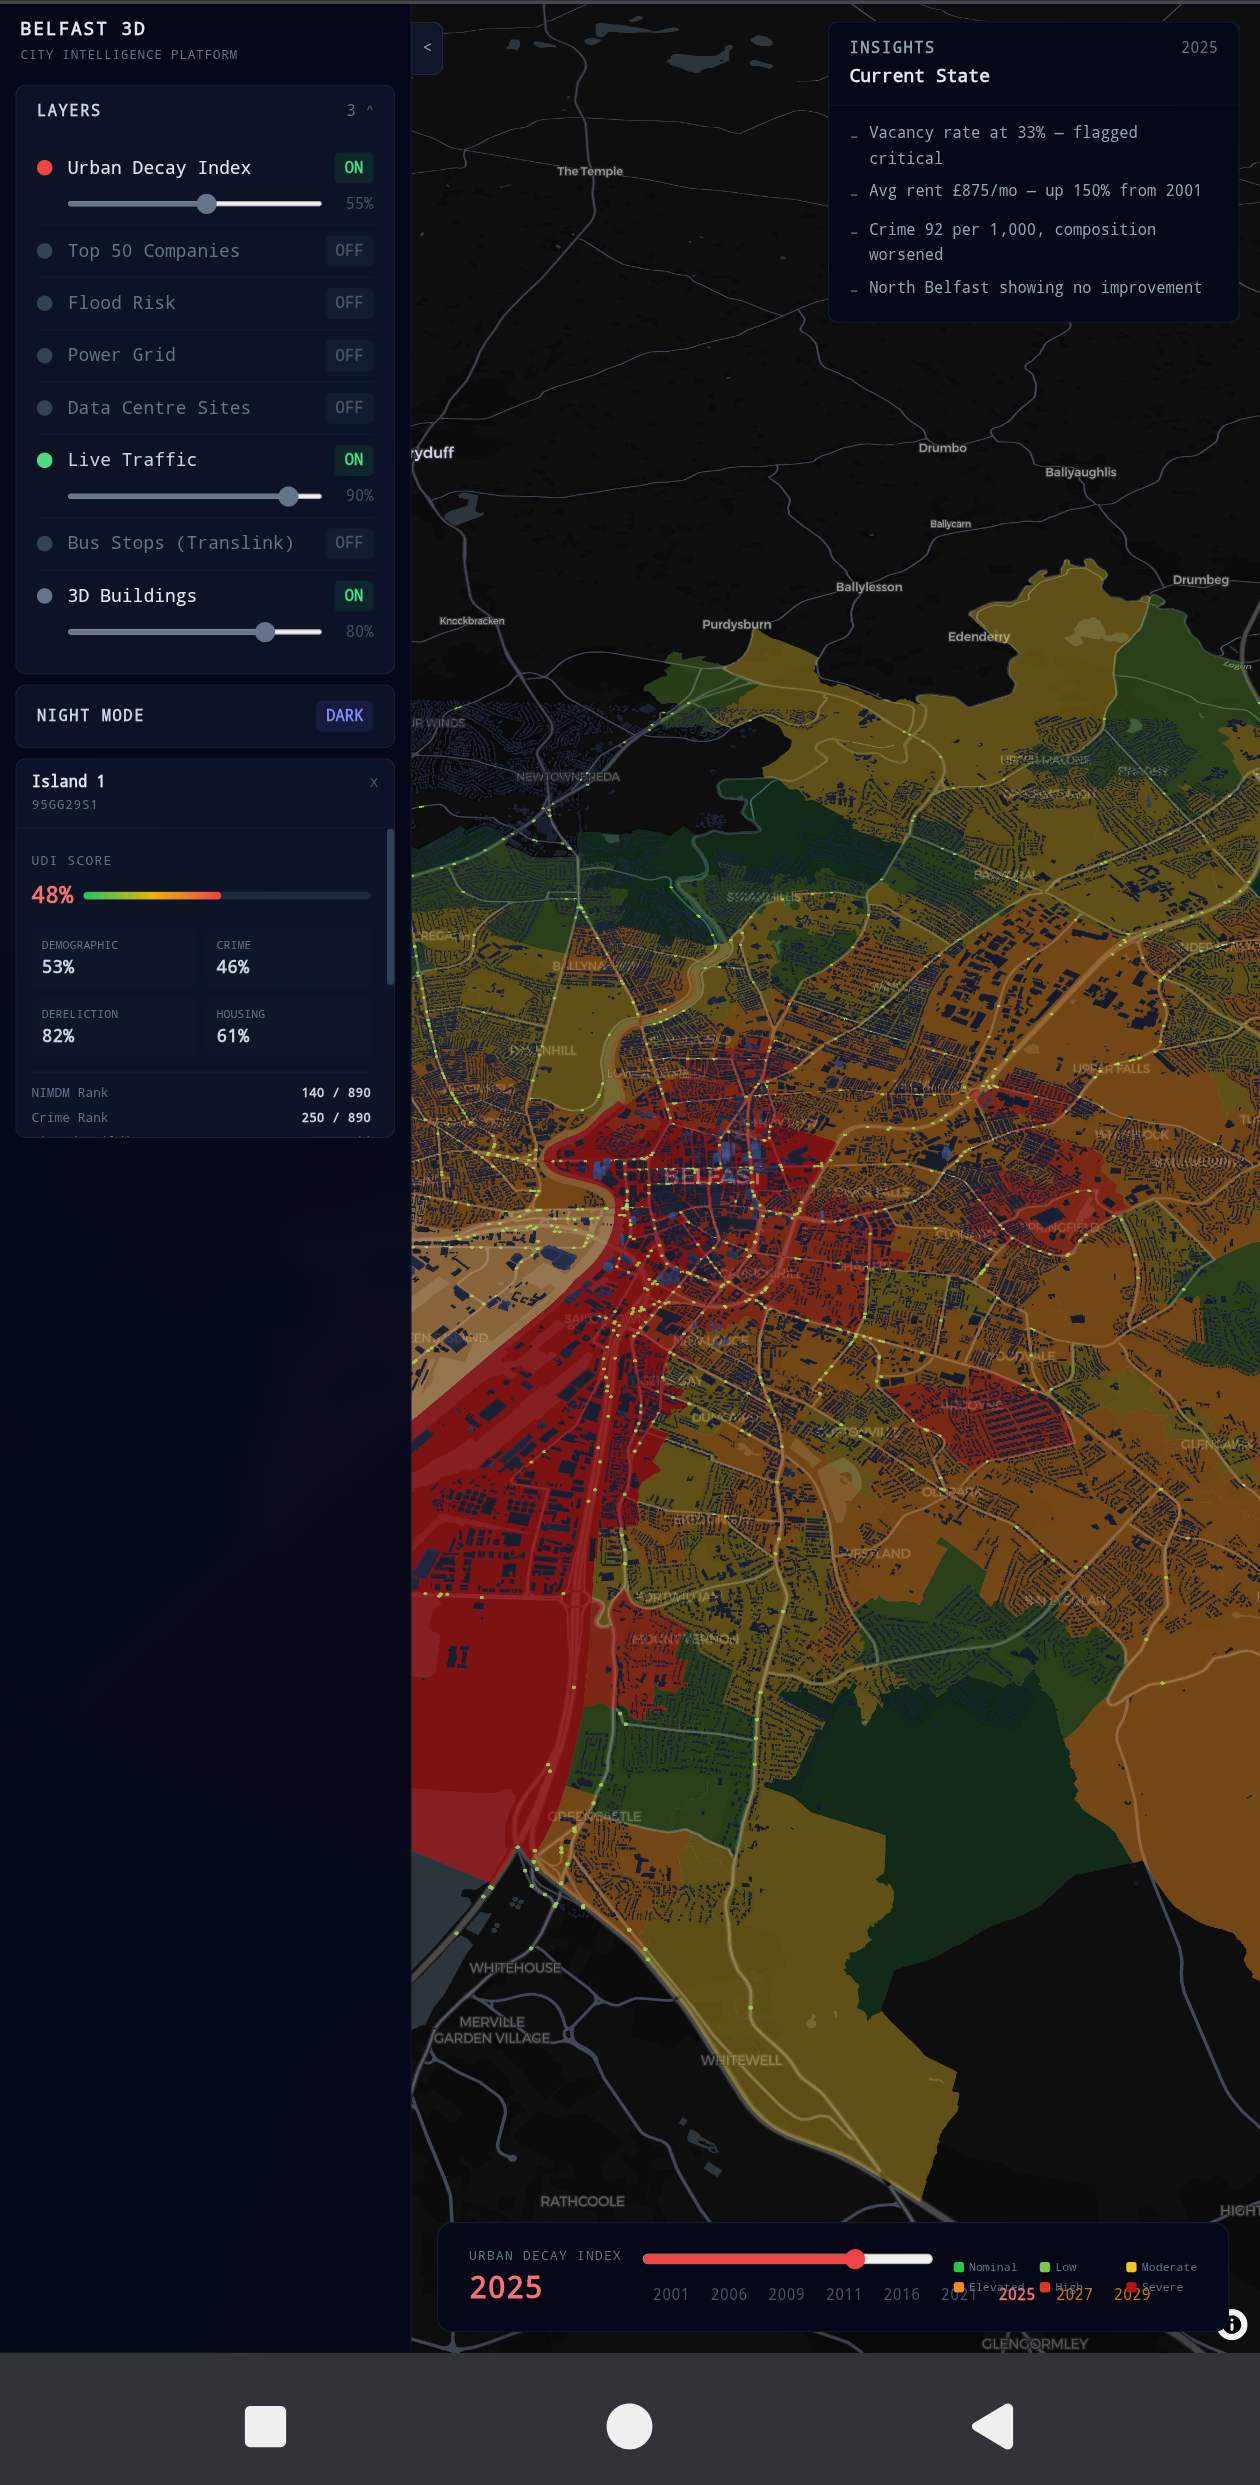1260x2485 pixels.
Task: Click the dot beside Data Centre Sites
Action: (45, 408)
